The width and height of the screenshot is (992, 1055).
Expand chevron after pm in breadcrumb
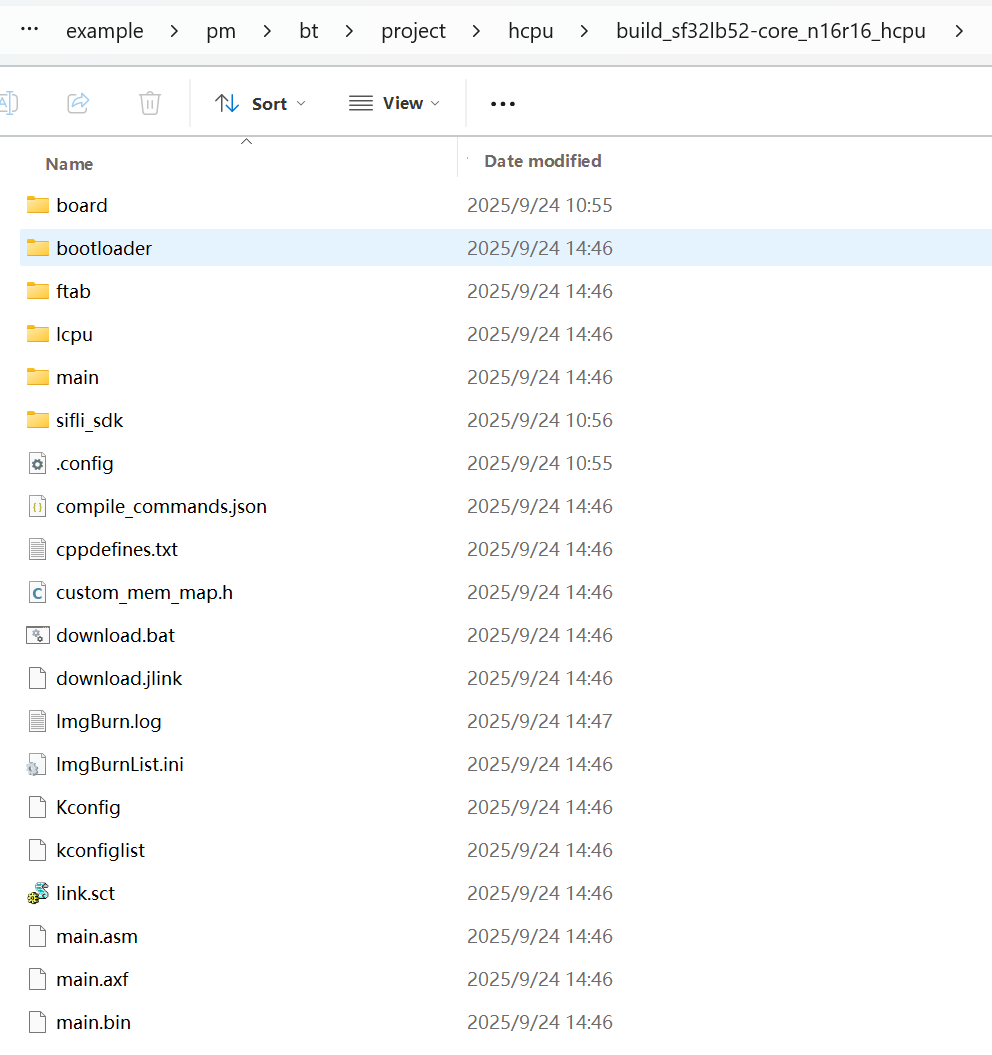click(267, 31)
